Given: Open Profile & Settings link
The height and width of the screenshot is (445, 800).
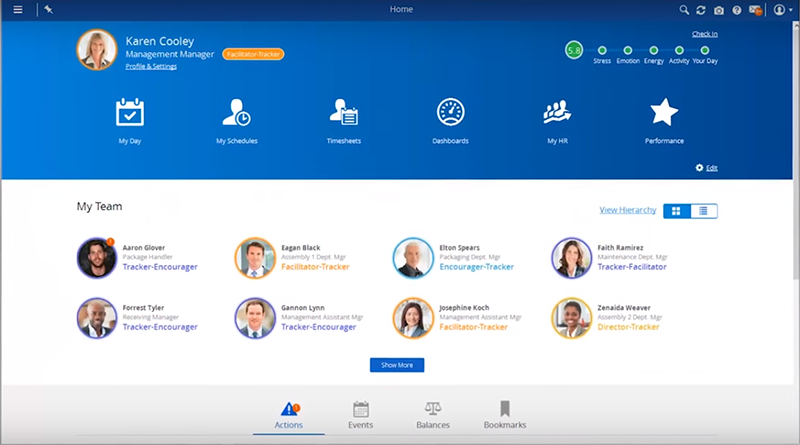Looking at the screenshot, I should click(x=151, y=66).
